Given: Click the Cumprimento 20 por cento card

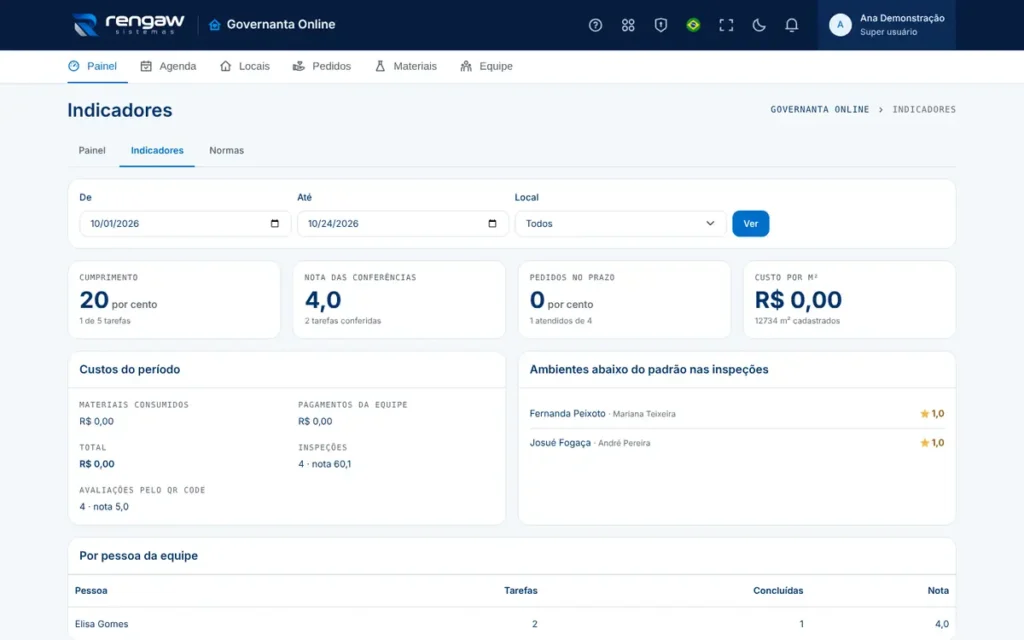Looking at the screenshot, I should [x=174, y=300].
